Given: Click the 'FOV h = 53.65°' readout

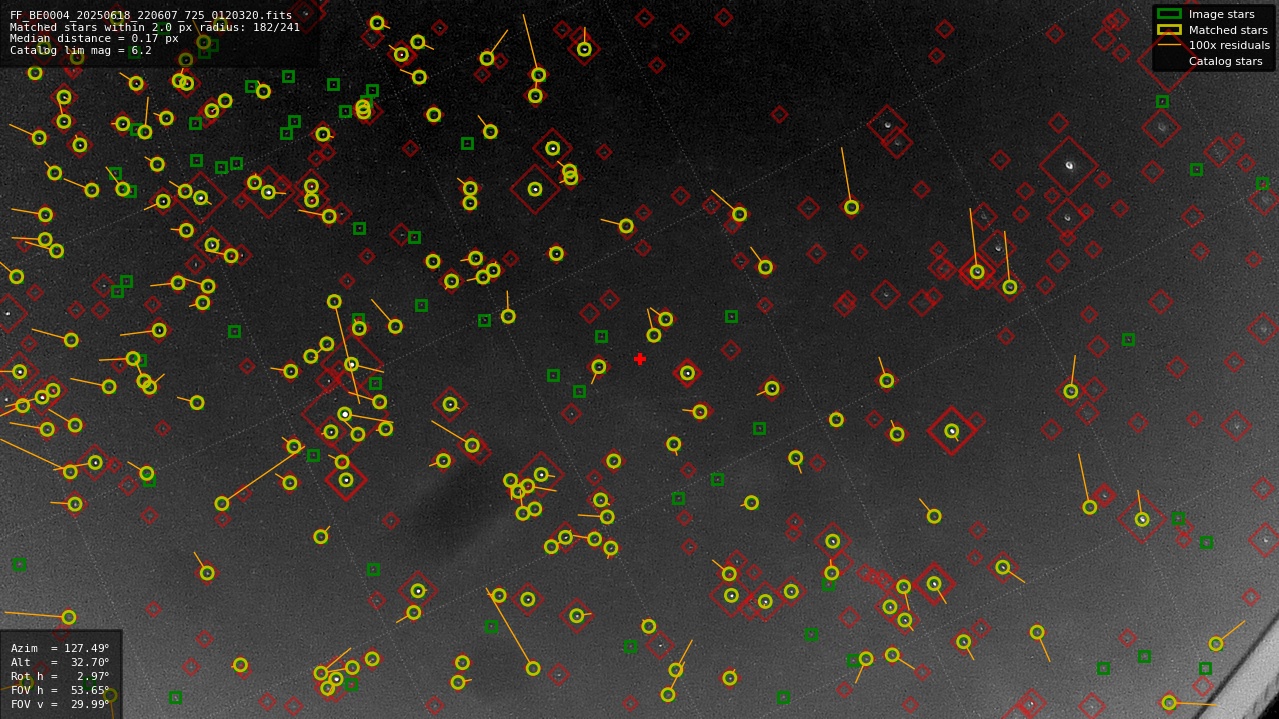Looking at the screenshot, I should coord(60,691).
